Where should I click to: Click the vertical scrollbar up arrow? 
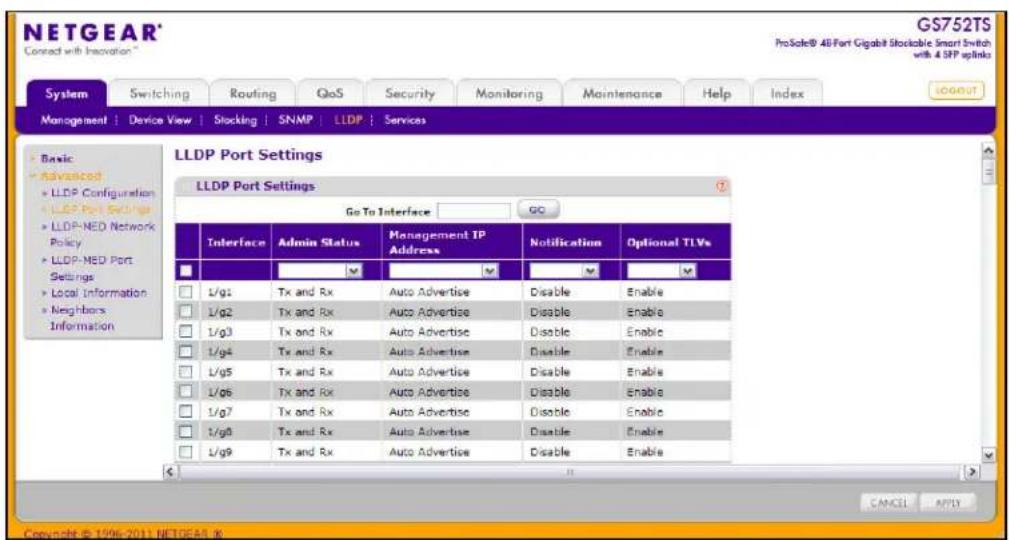click(989, 149)
